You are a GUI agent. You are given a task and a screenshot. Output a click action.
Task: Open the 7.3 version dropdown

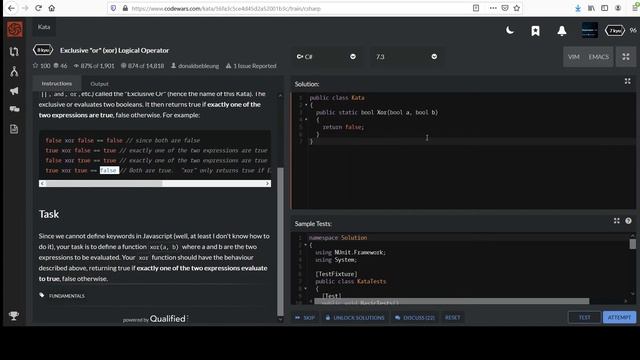(x=407, y=57)
